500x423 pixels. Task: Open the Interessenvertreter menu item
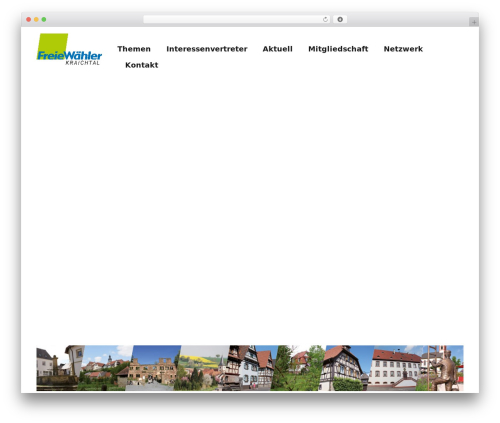tap(207, 49)
